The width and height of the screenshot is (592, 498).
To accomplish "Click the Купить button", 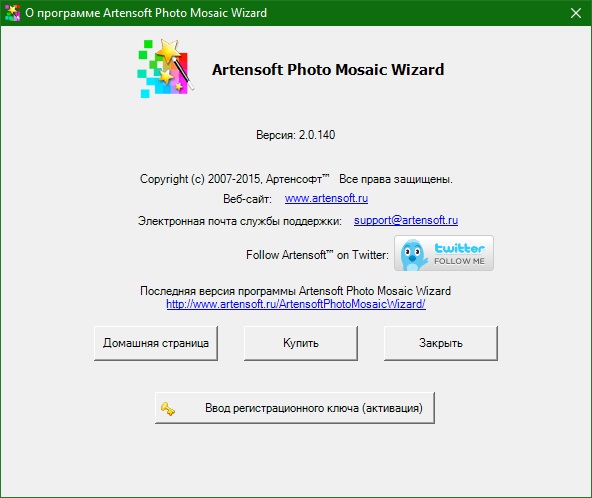I will point(301,343).
